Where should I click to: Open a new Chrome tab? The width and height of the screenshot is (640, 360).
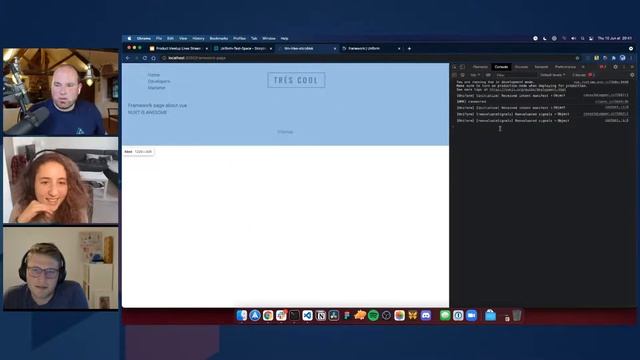pyautogui.click(x=409, y=49)
